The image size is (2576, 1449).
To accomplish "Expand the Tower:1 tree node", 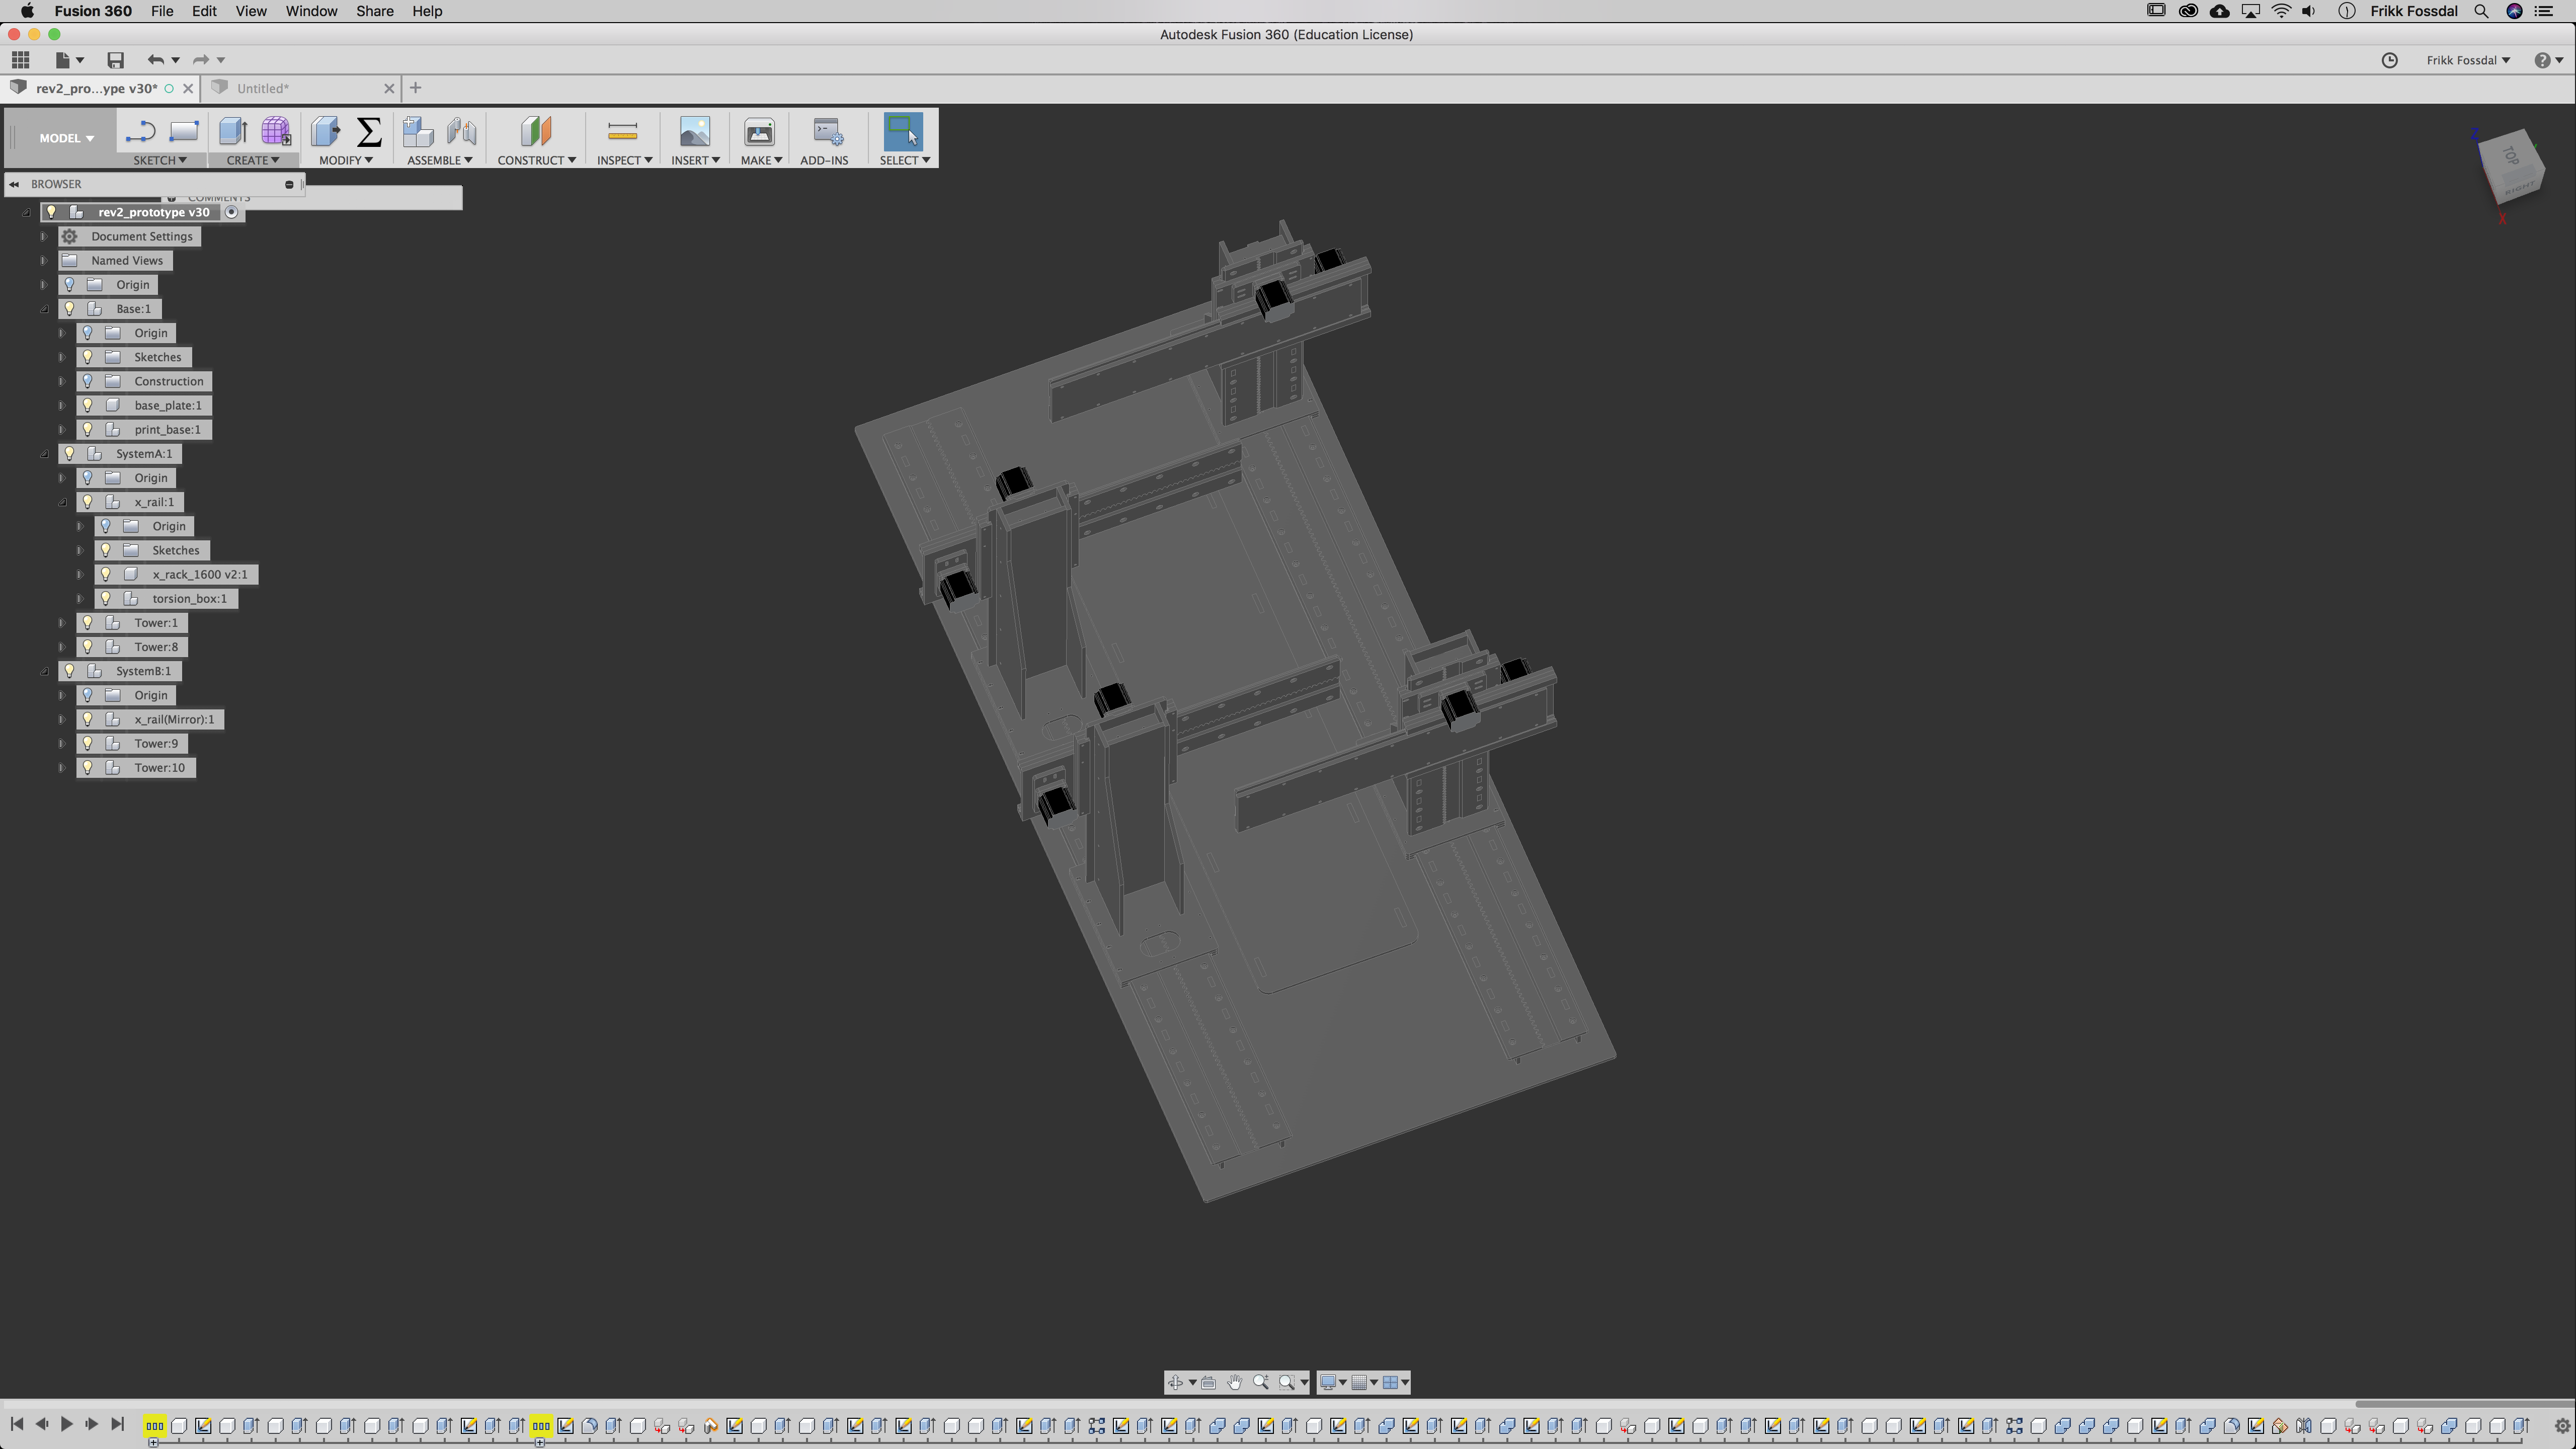I will (x=62, y=623).
